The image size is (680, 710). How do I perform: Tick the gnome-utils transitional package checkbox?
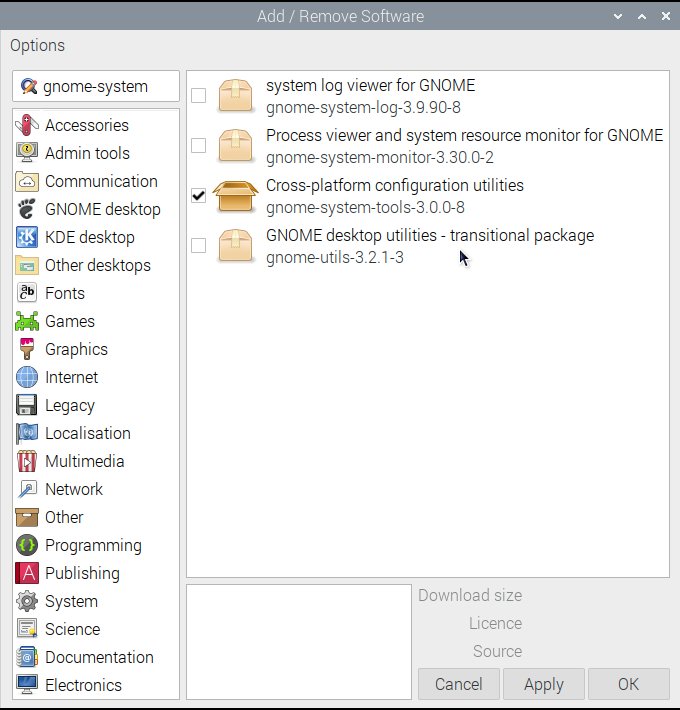coord(198,246)
